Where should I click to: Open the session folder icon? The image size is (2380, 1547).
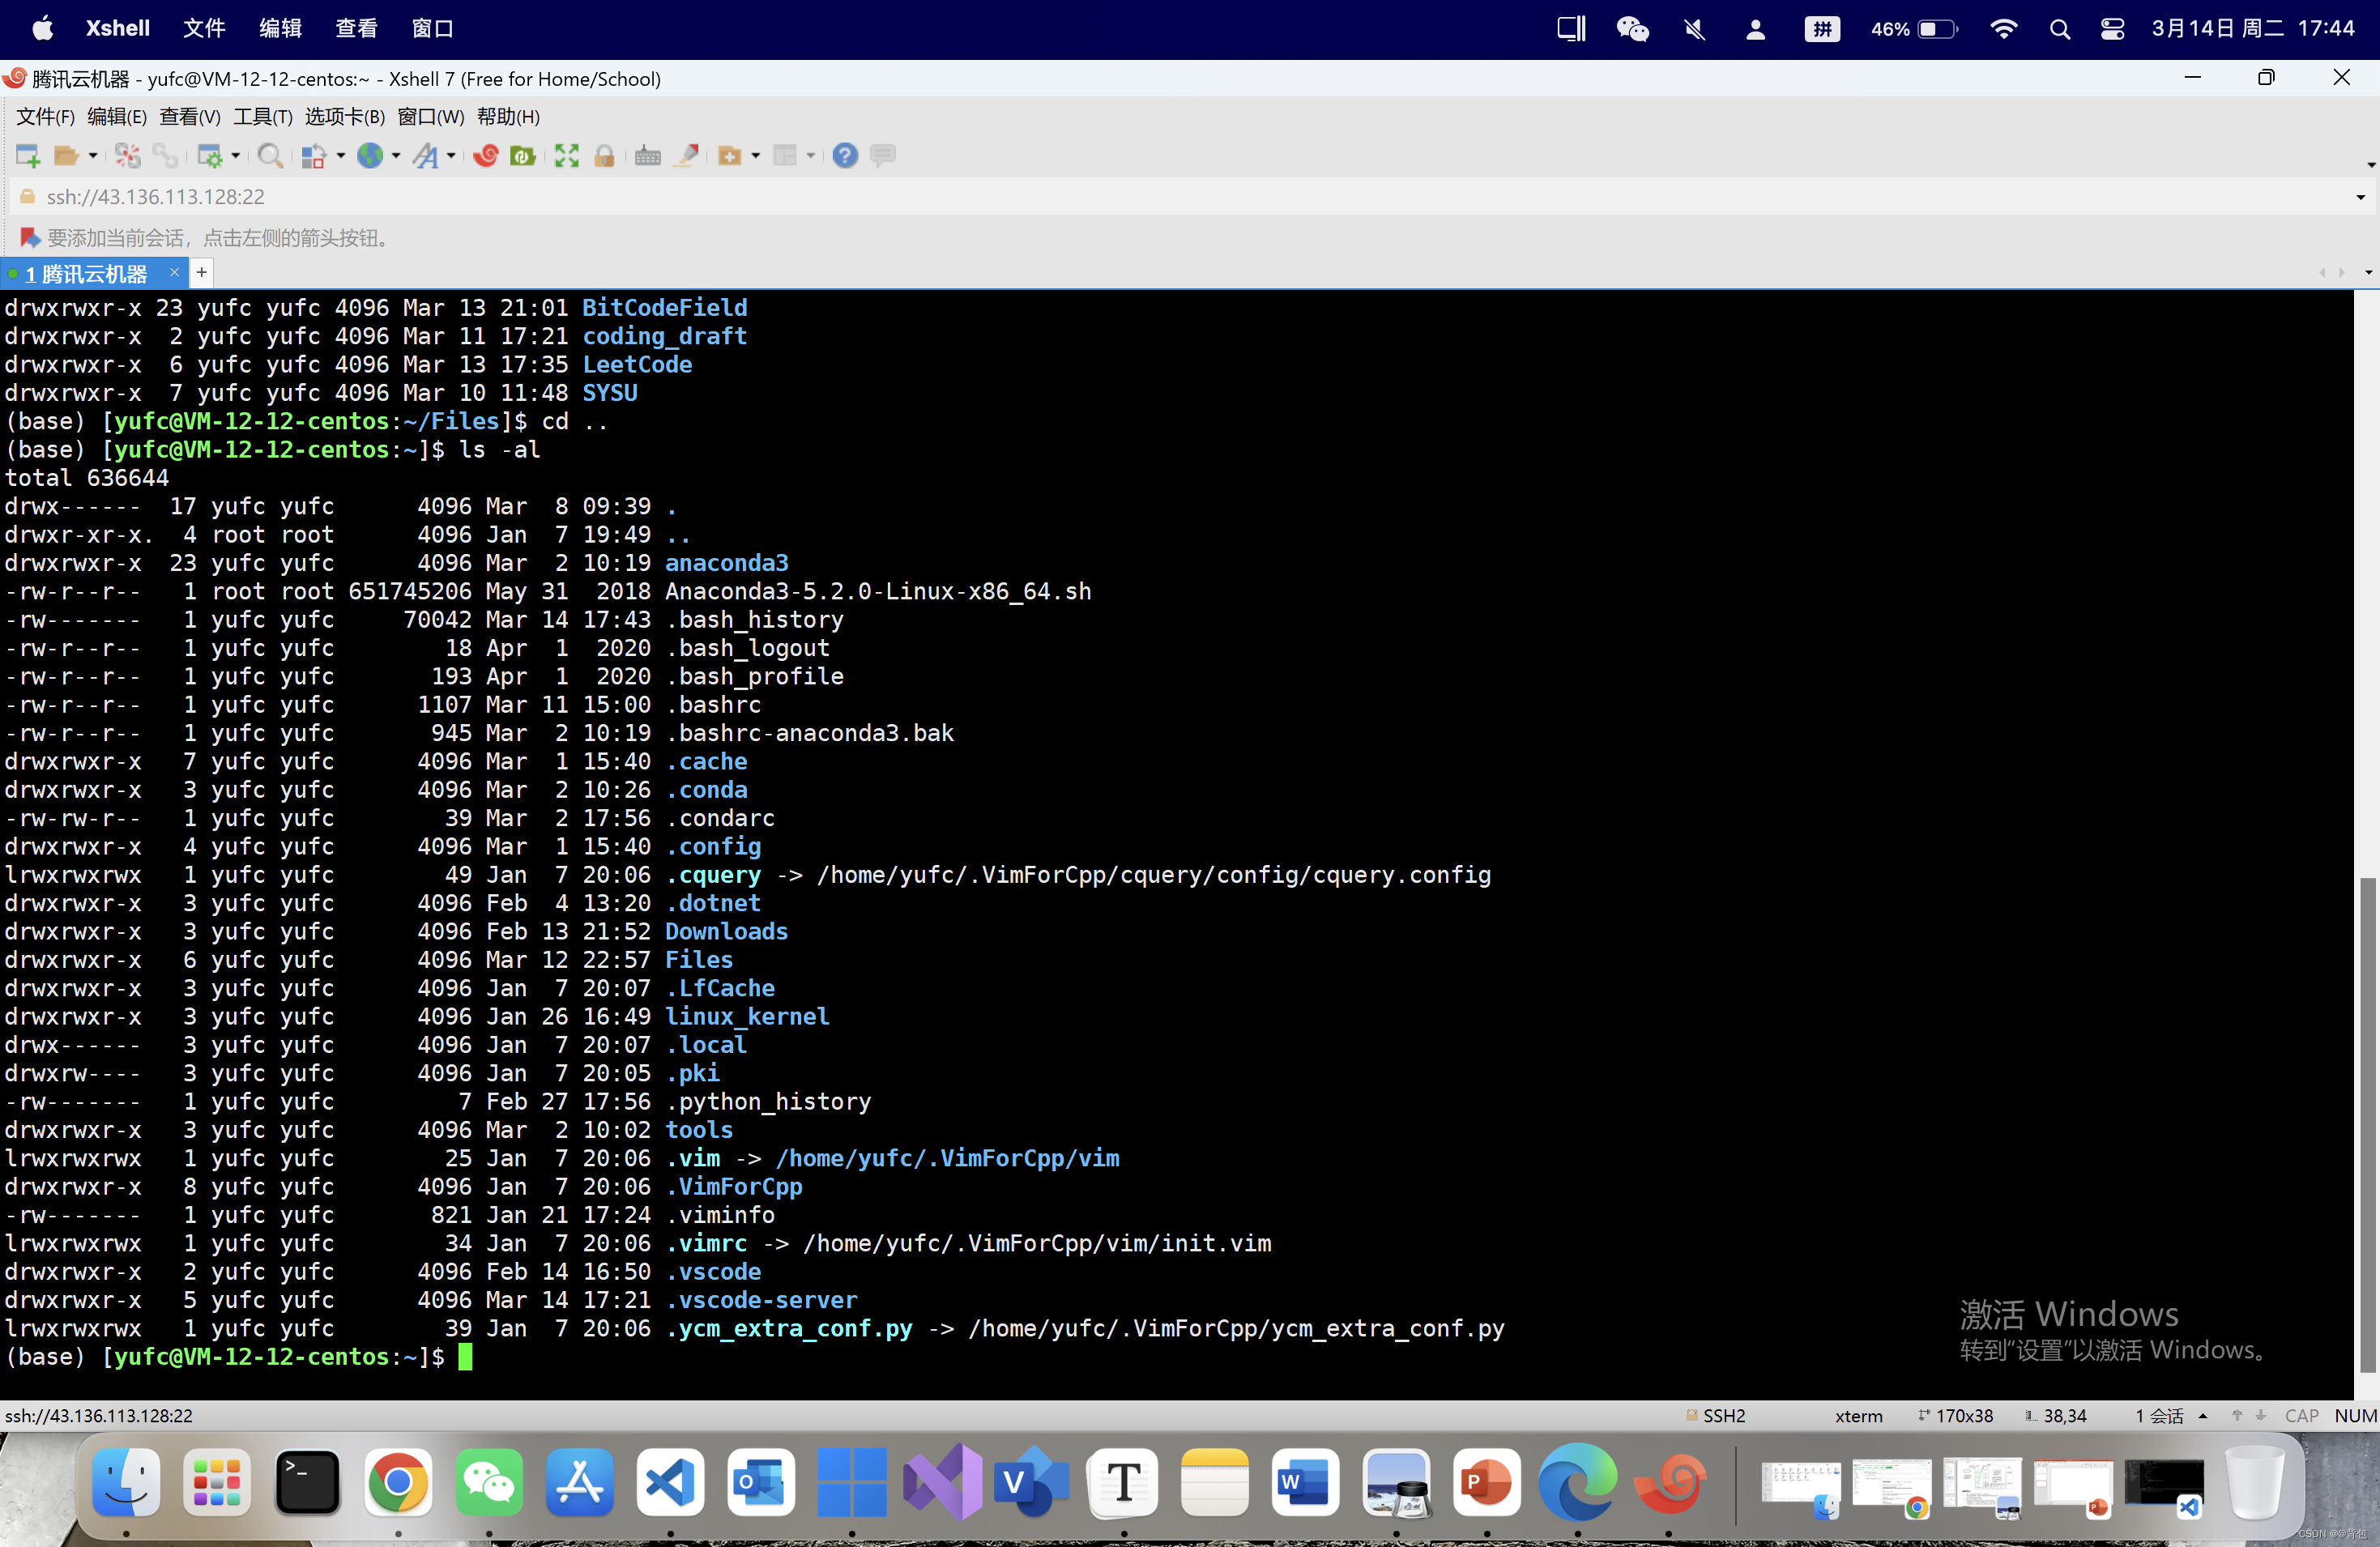click(x=67, y=155)
